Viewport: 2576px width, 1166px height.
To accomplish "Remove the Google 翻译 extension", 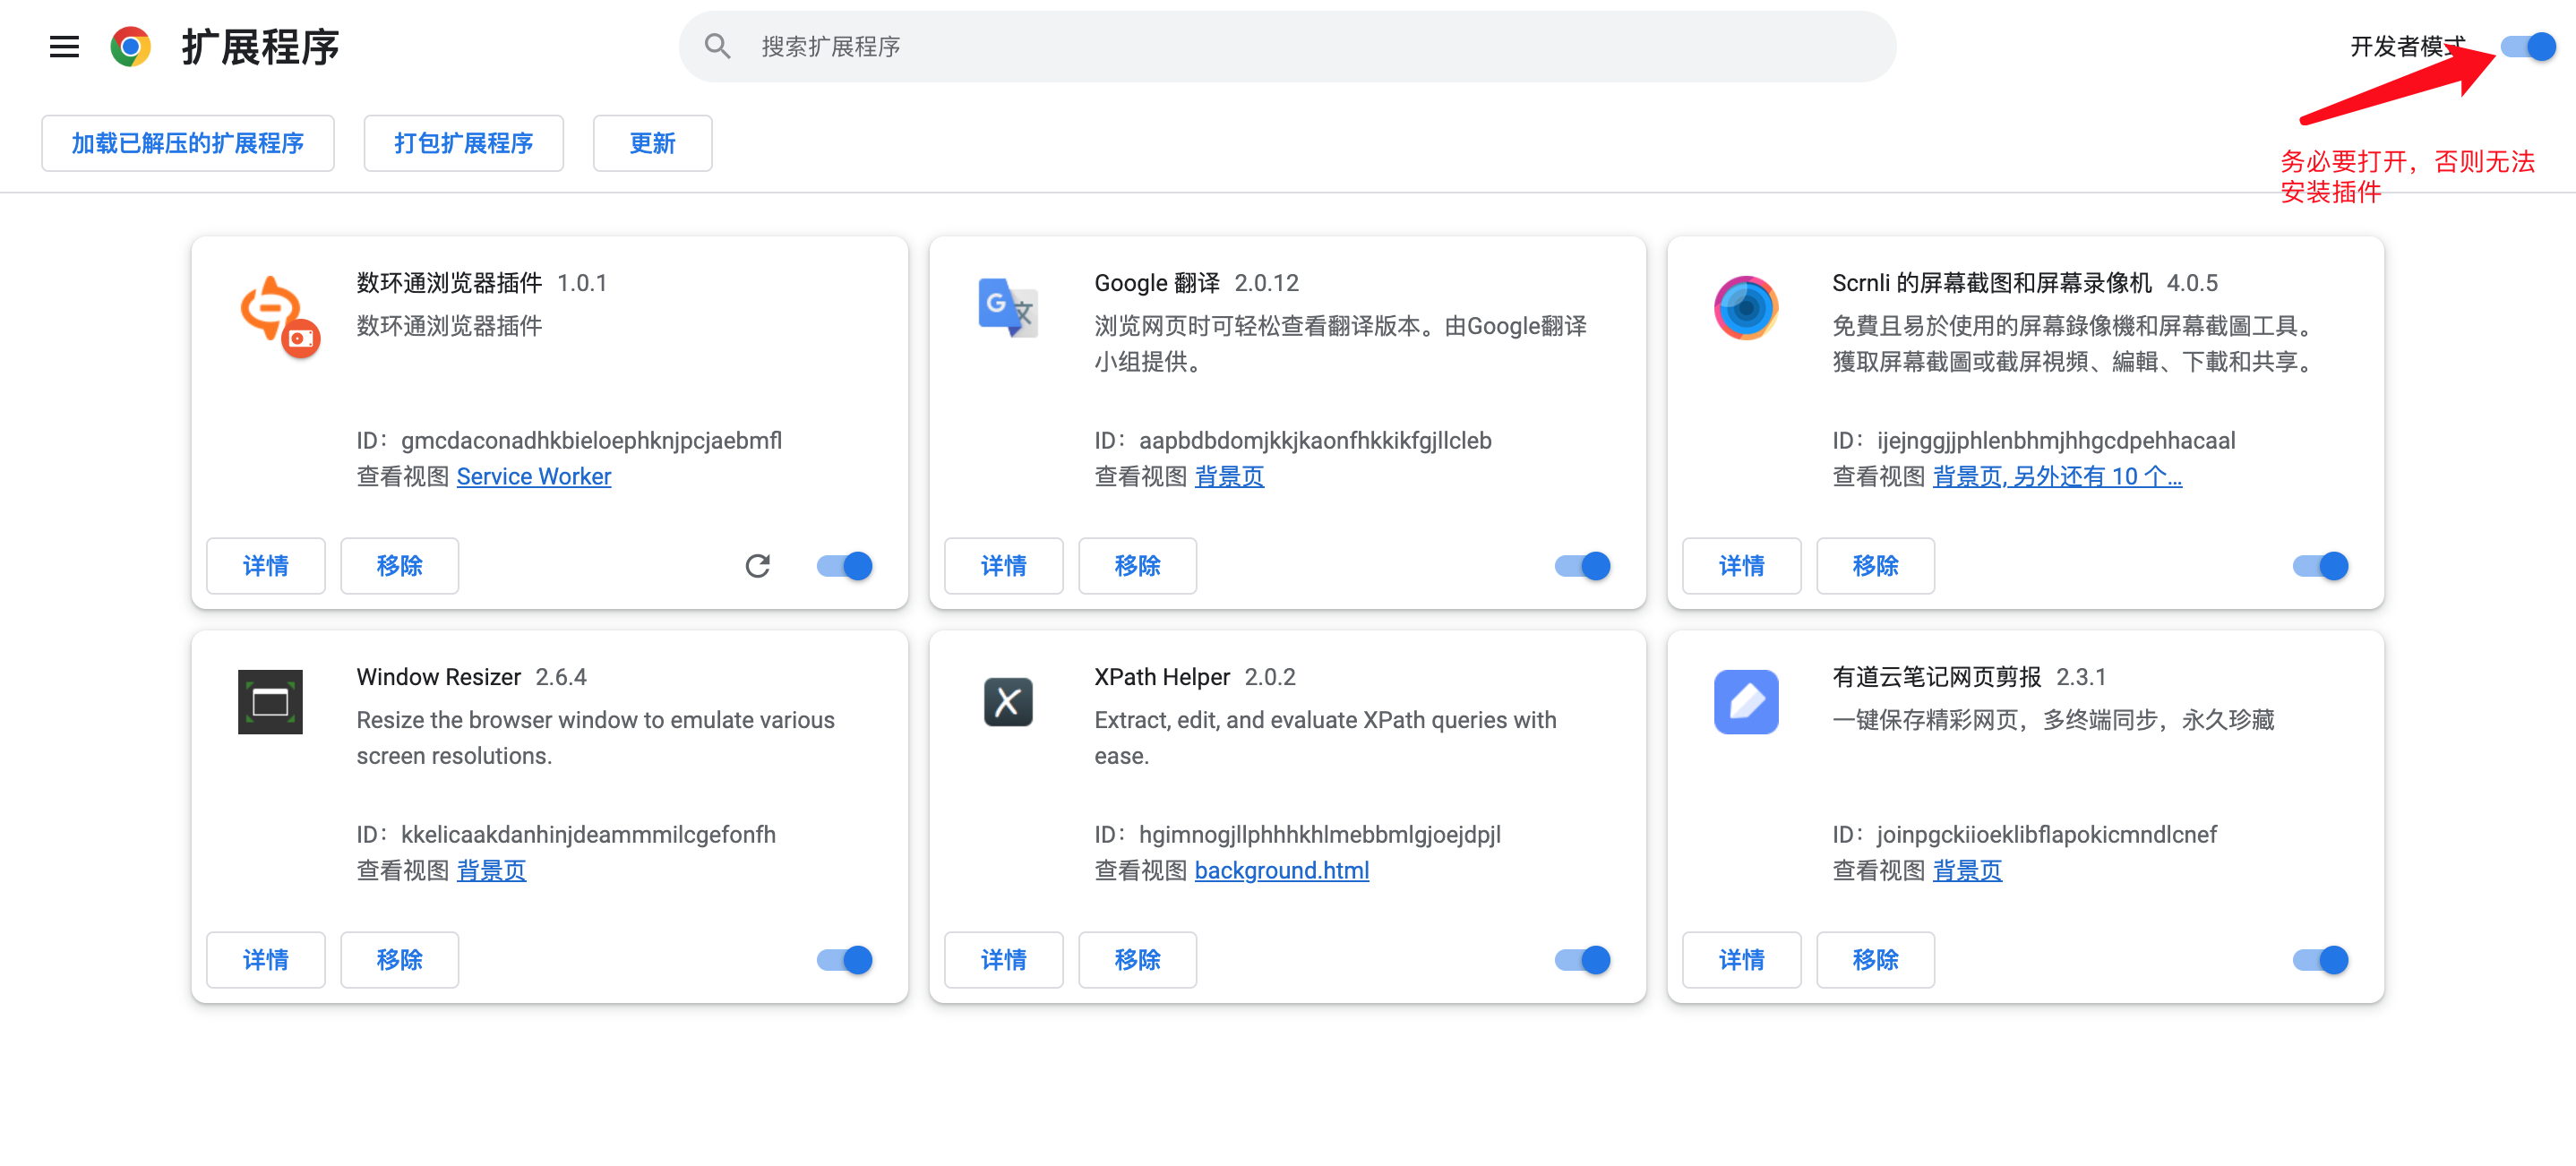I will tap(1138, 566).
